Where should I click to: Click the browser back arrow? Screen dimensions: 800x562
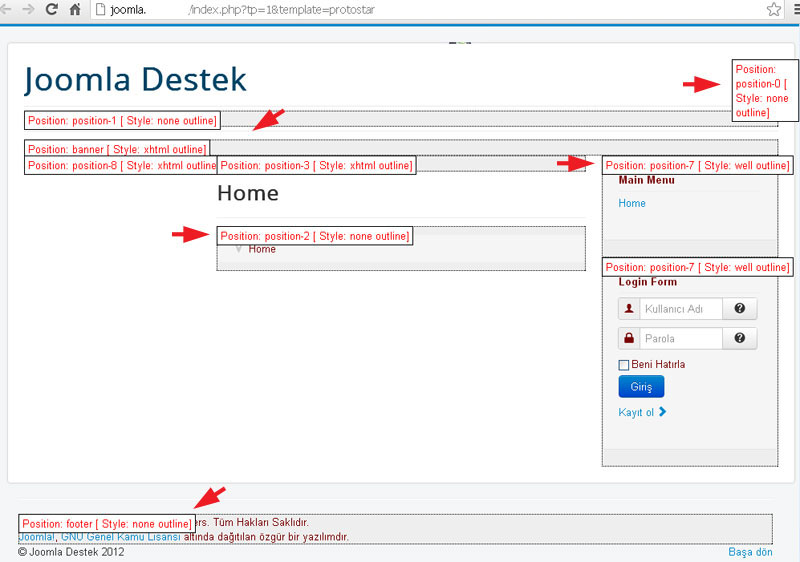(5, 9)
